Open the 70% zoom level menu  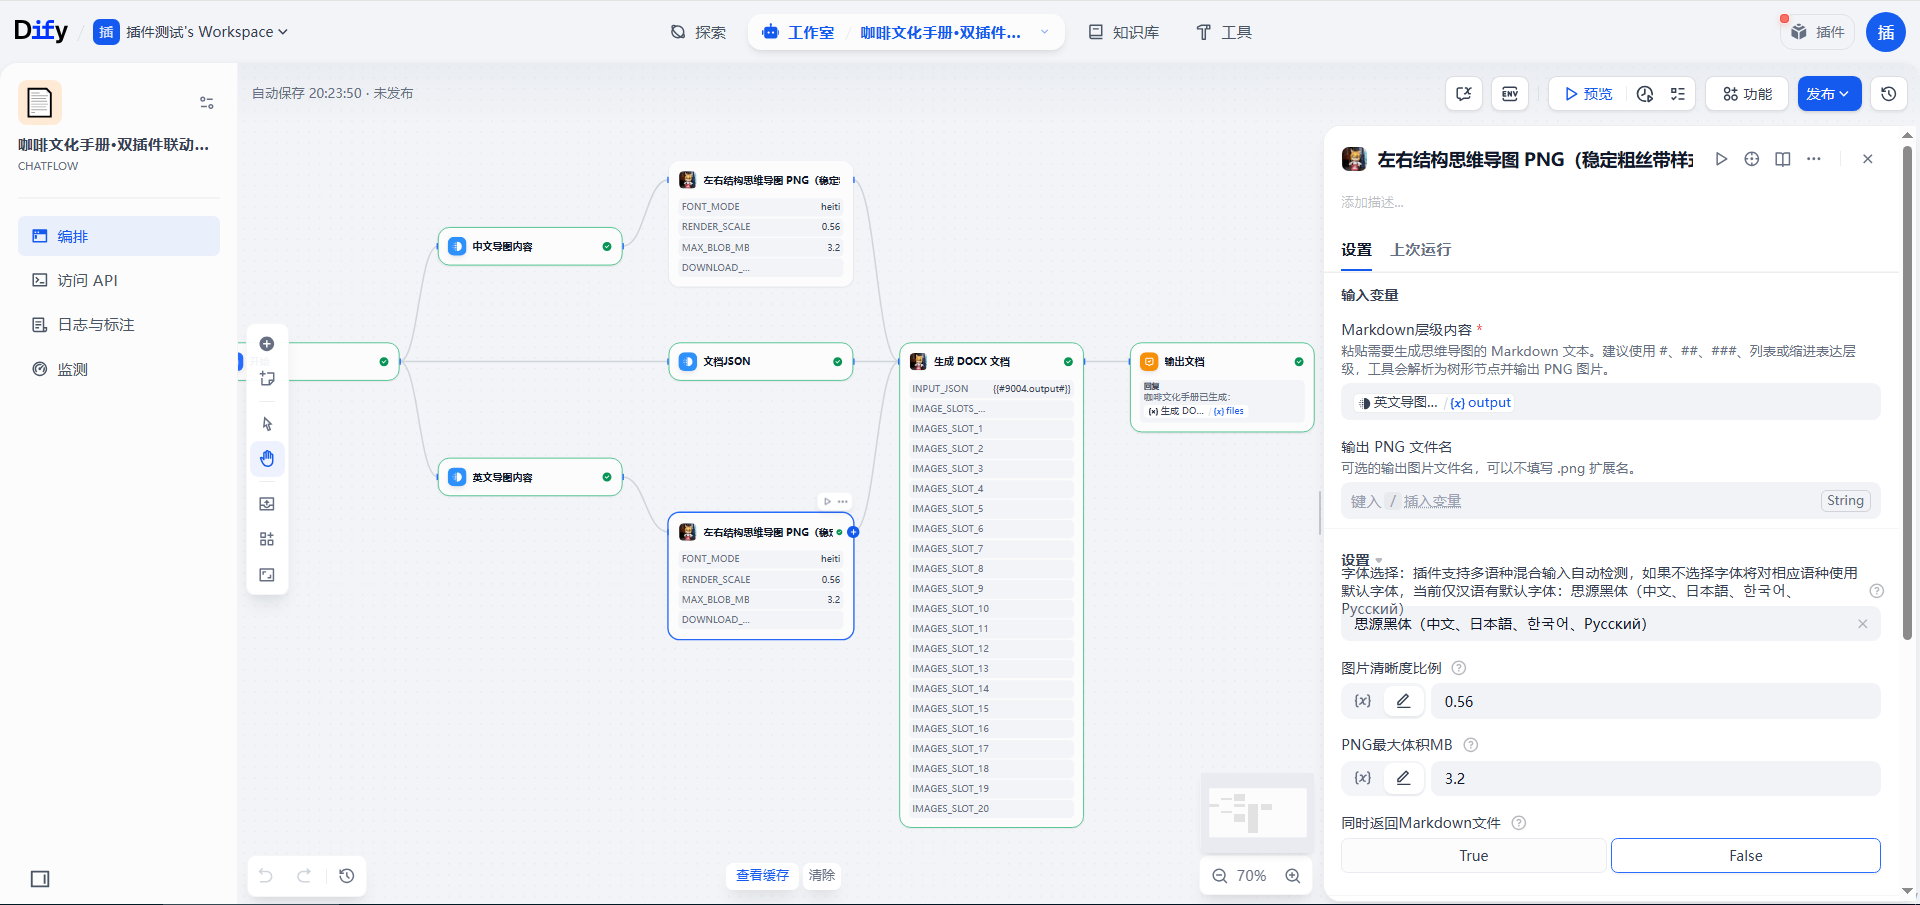pyautogui.click(x=1251, y=876)
